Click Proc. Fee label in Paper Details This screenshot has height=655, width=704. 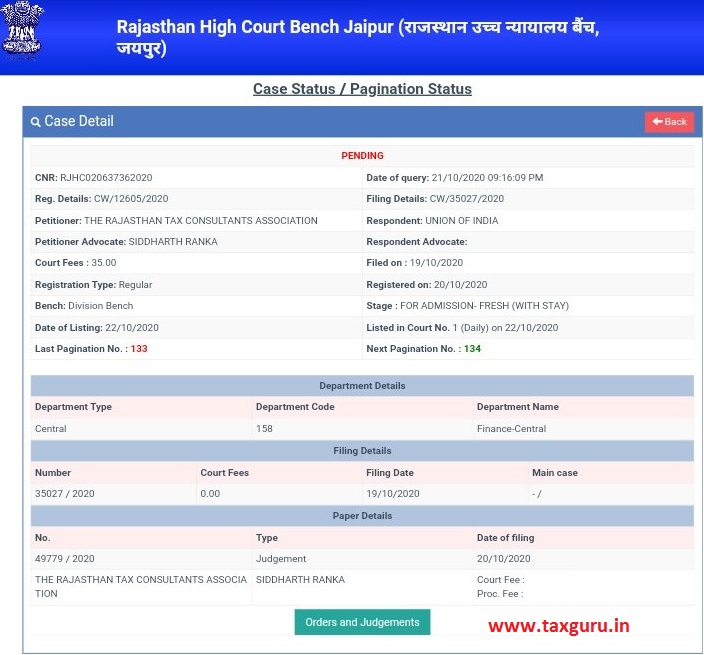pos(500,593)
